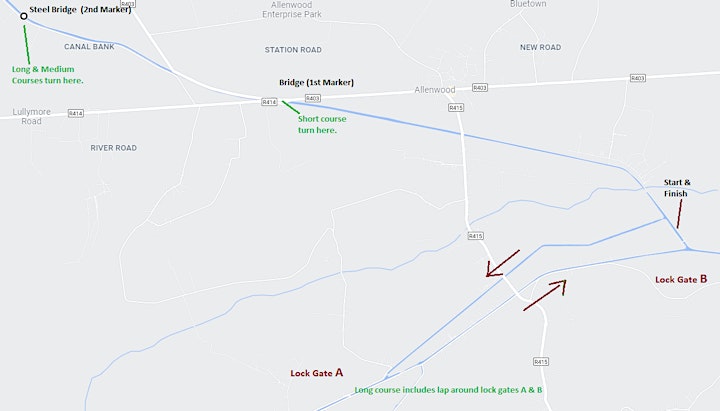Click the arrow pointing up-right near Lock Gate B
The width and height of the screenshot is (720, 411).
point(545,295)
